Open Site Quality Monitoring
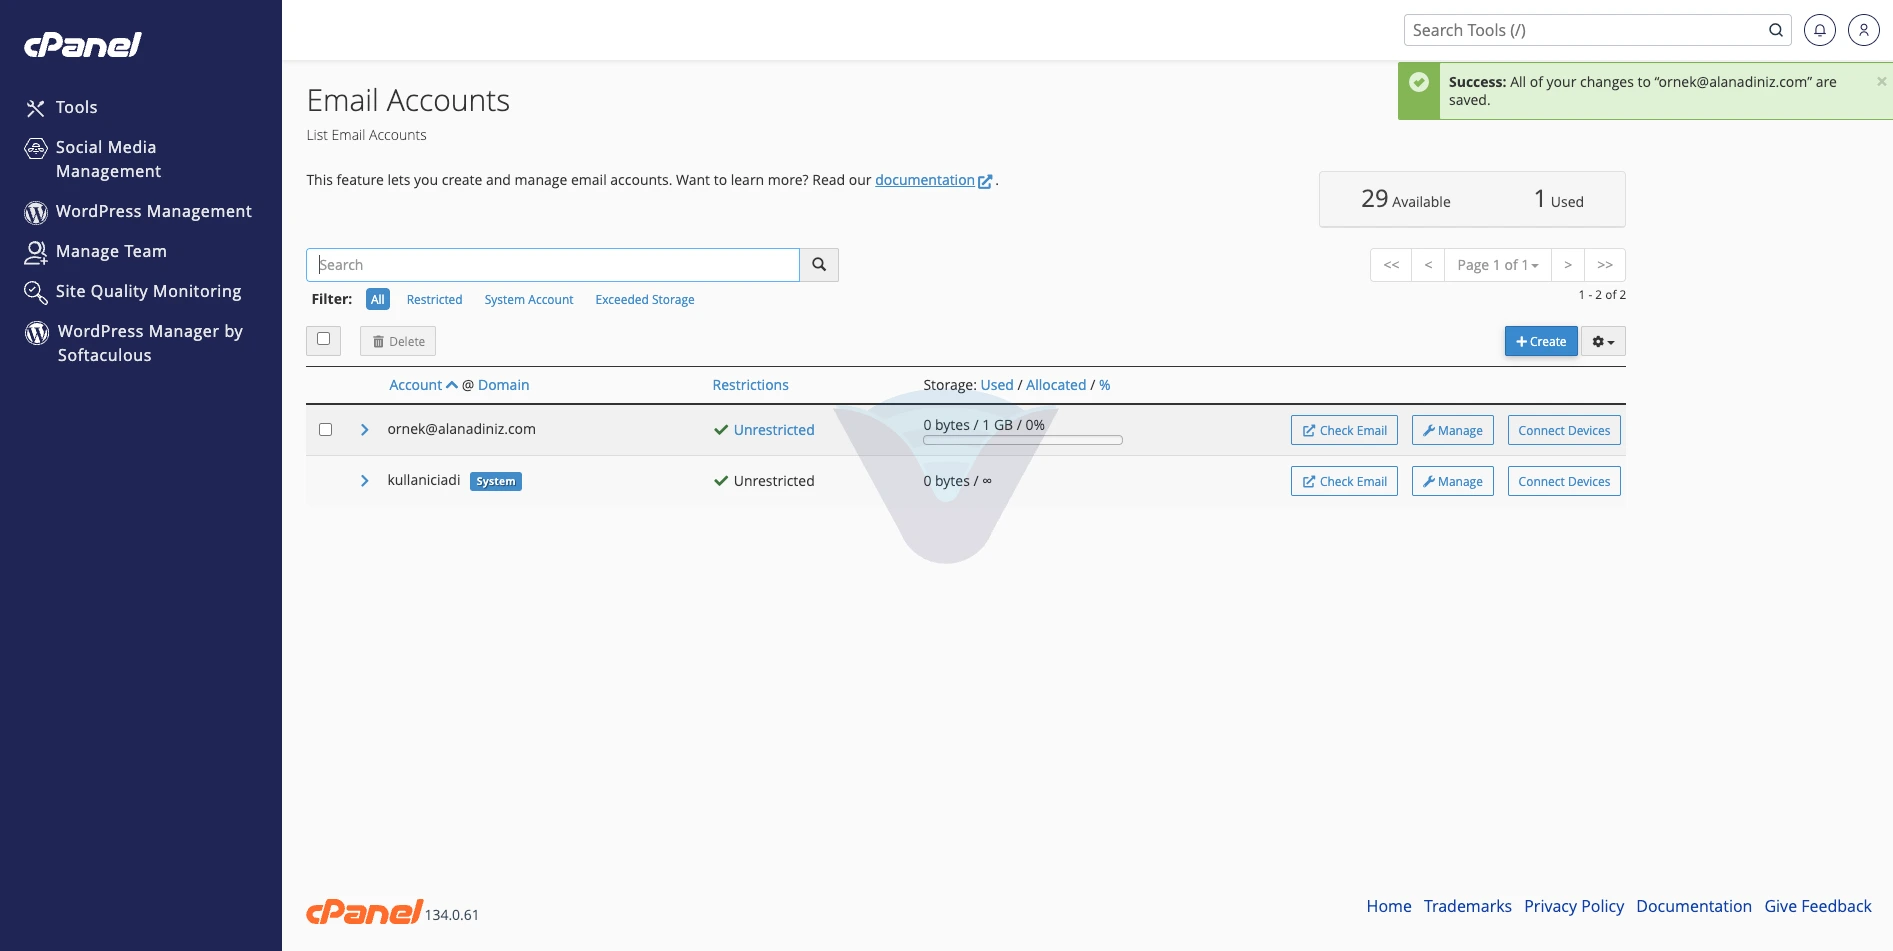 (x=133, y=291)
